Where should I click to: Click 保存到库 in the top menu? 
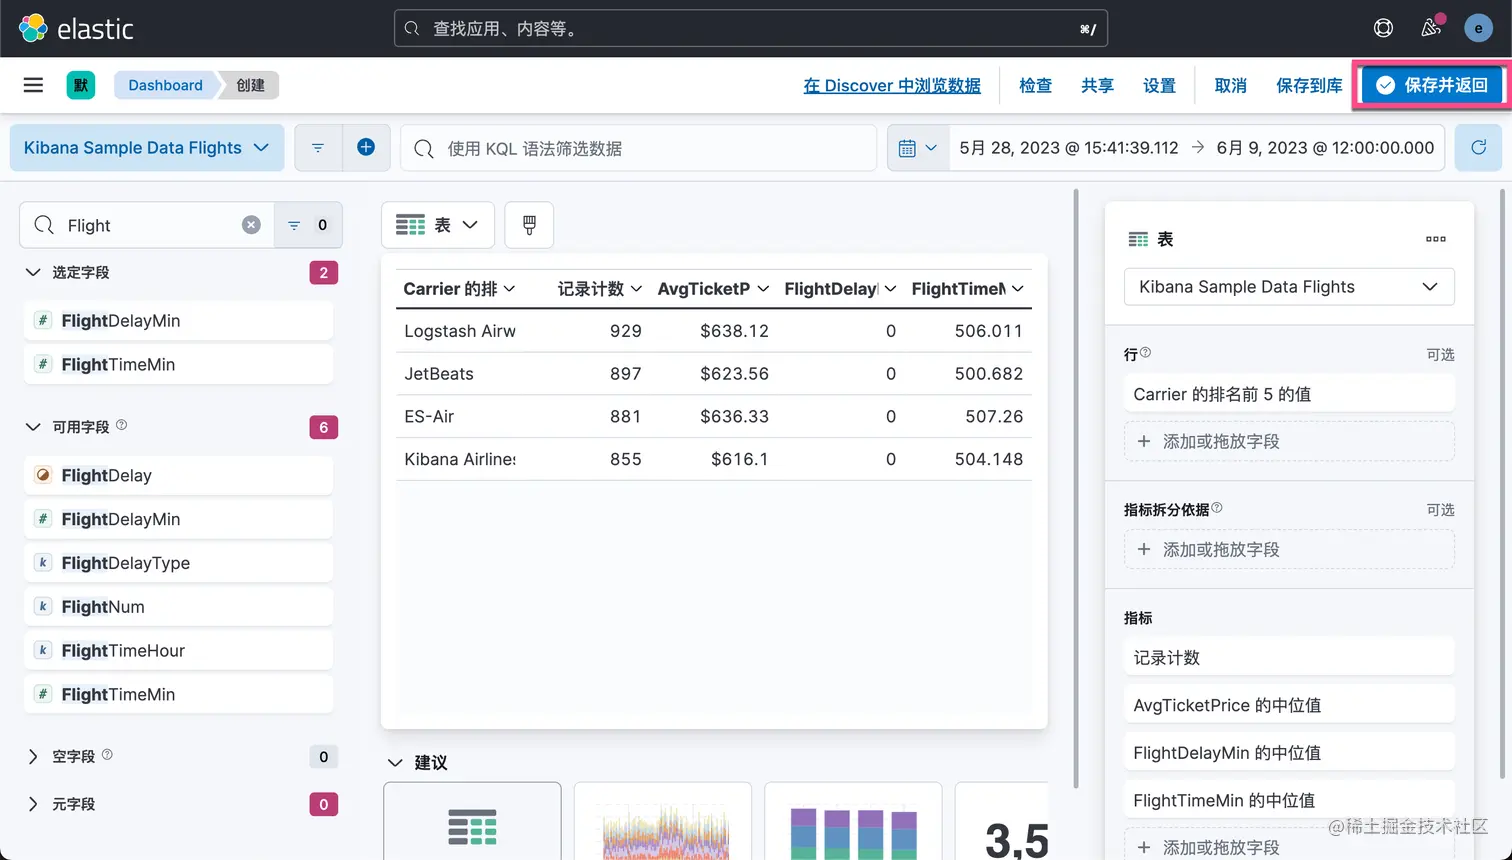coord(1309,85)
